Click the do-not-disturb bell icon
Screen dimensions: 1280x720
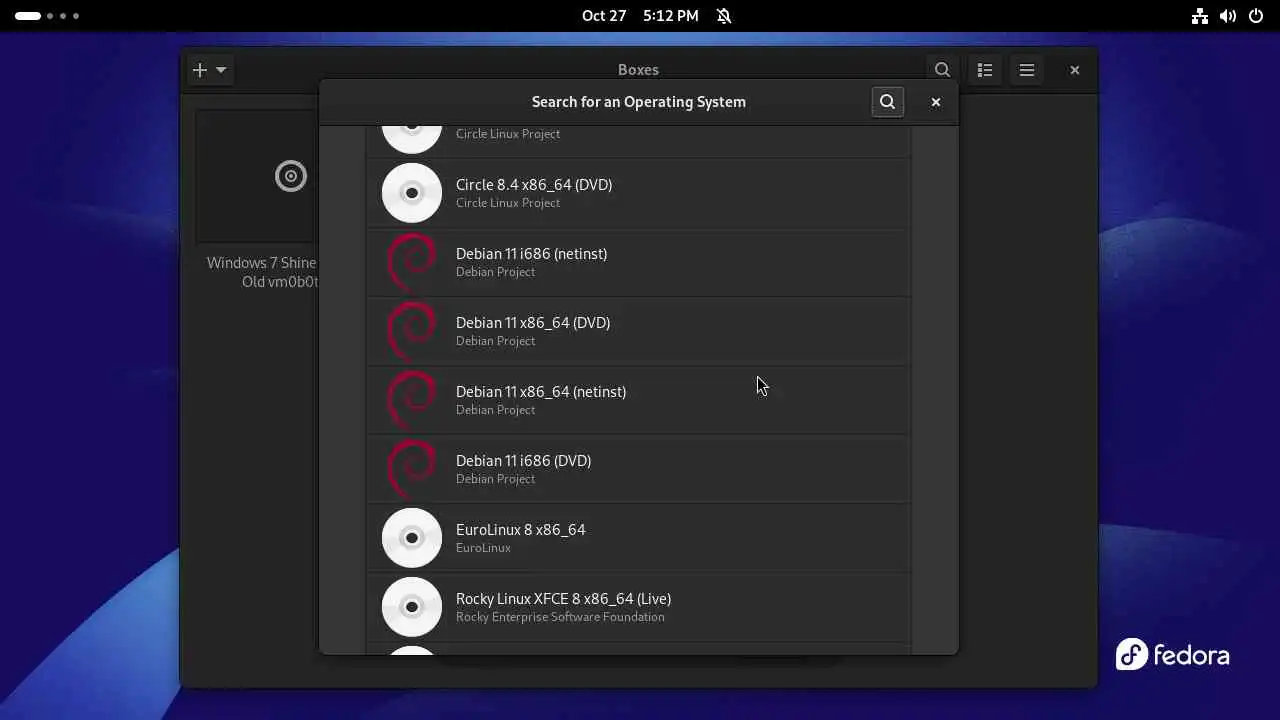tap(724, 16)
